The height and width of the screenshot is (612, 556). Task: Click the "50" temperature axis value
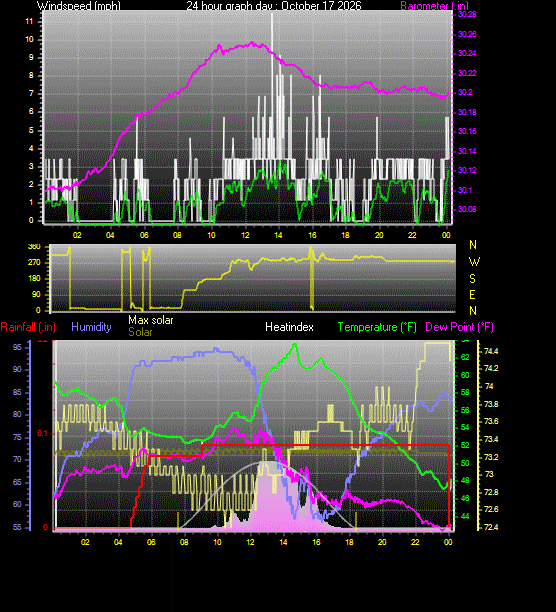[x=465, y=464]
